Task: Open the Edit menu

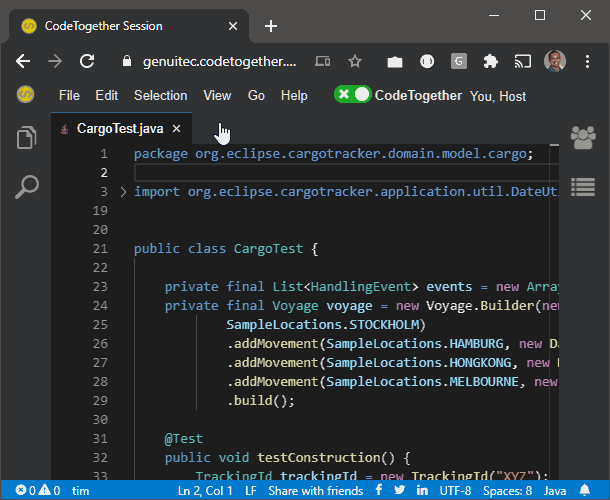Action: [x=107, y=95]
